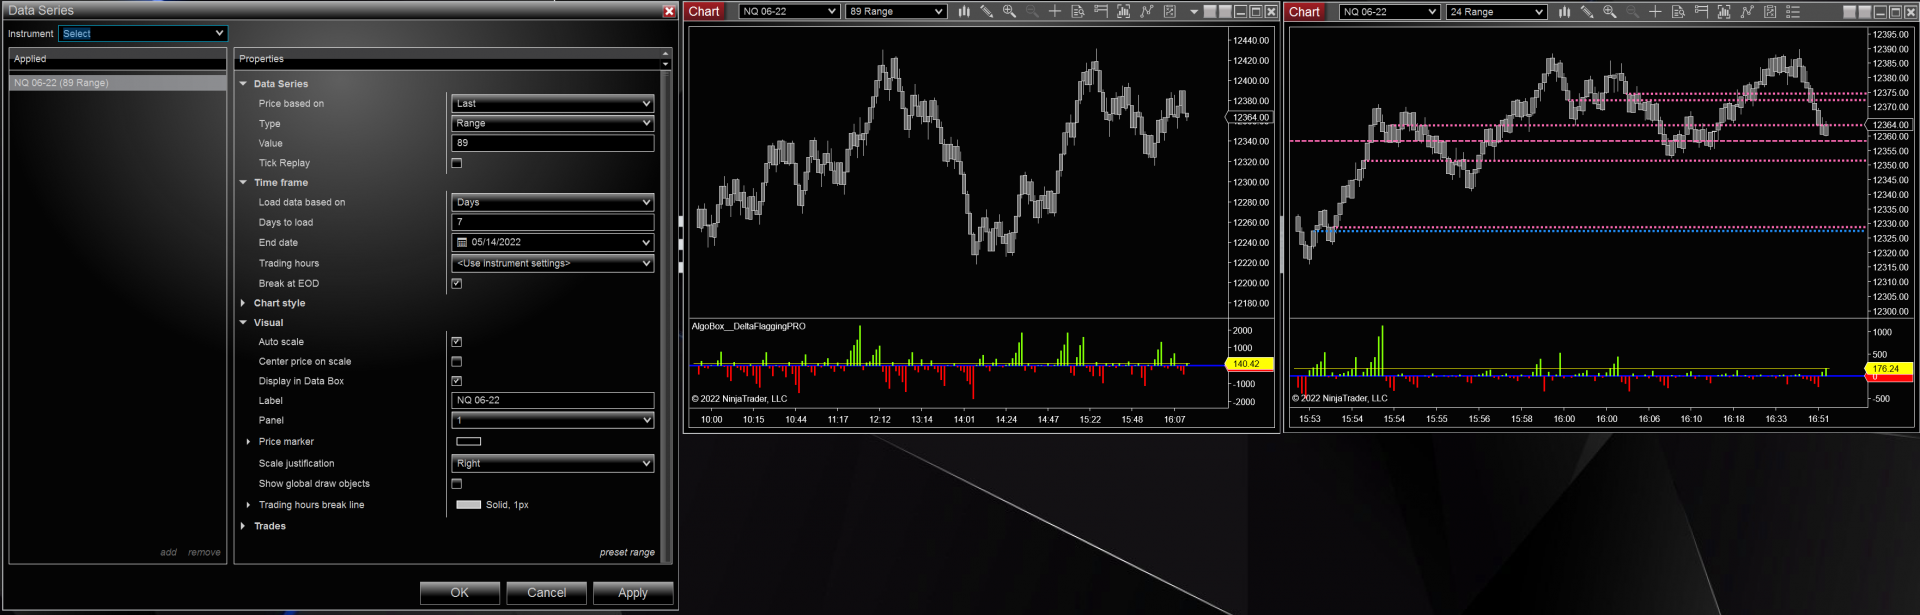Enable Center price on scale checkbox
The height and width of the screenshot is (615, 1920).
click(457, 361)
